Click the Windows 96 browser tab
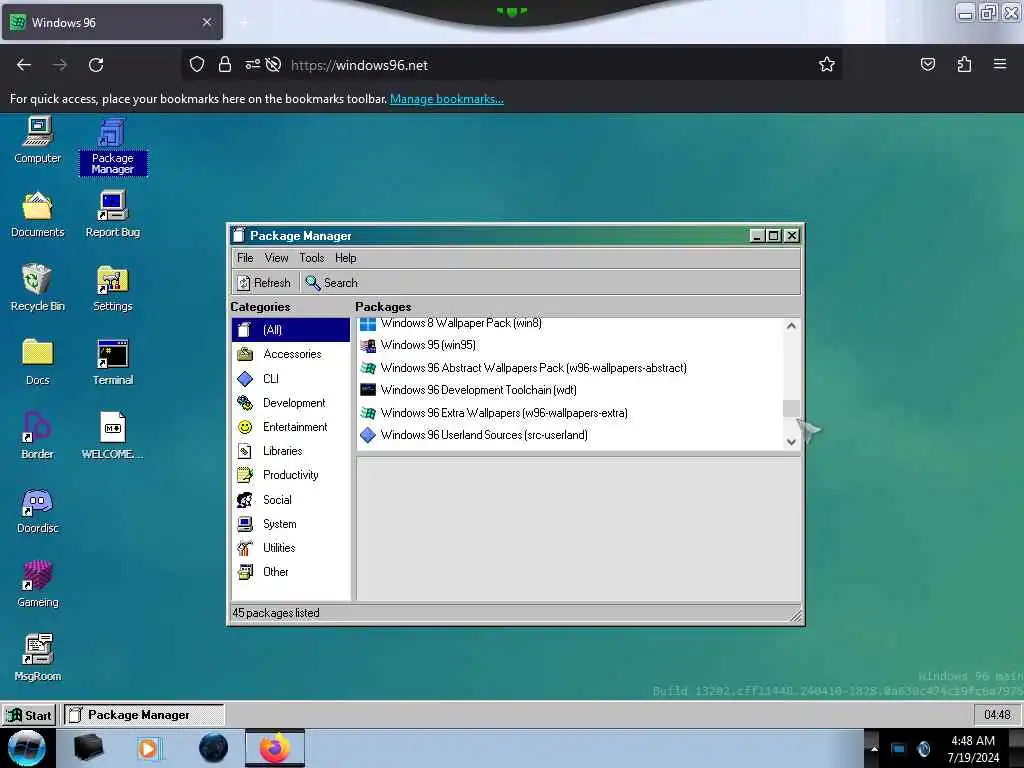1024x768 pixels. (112, 22)
